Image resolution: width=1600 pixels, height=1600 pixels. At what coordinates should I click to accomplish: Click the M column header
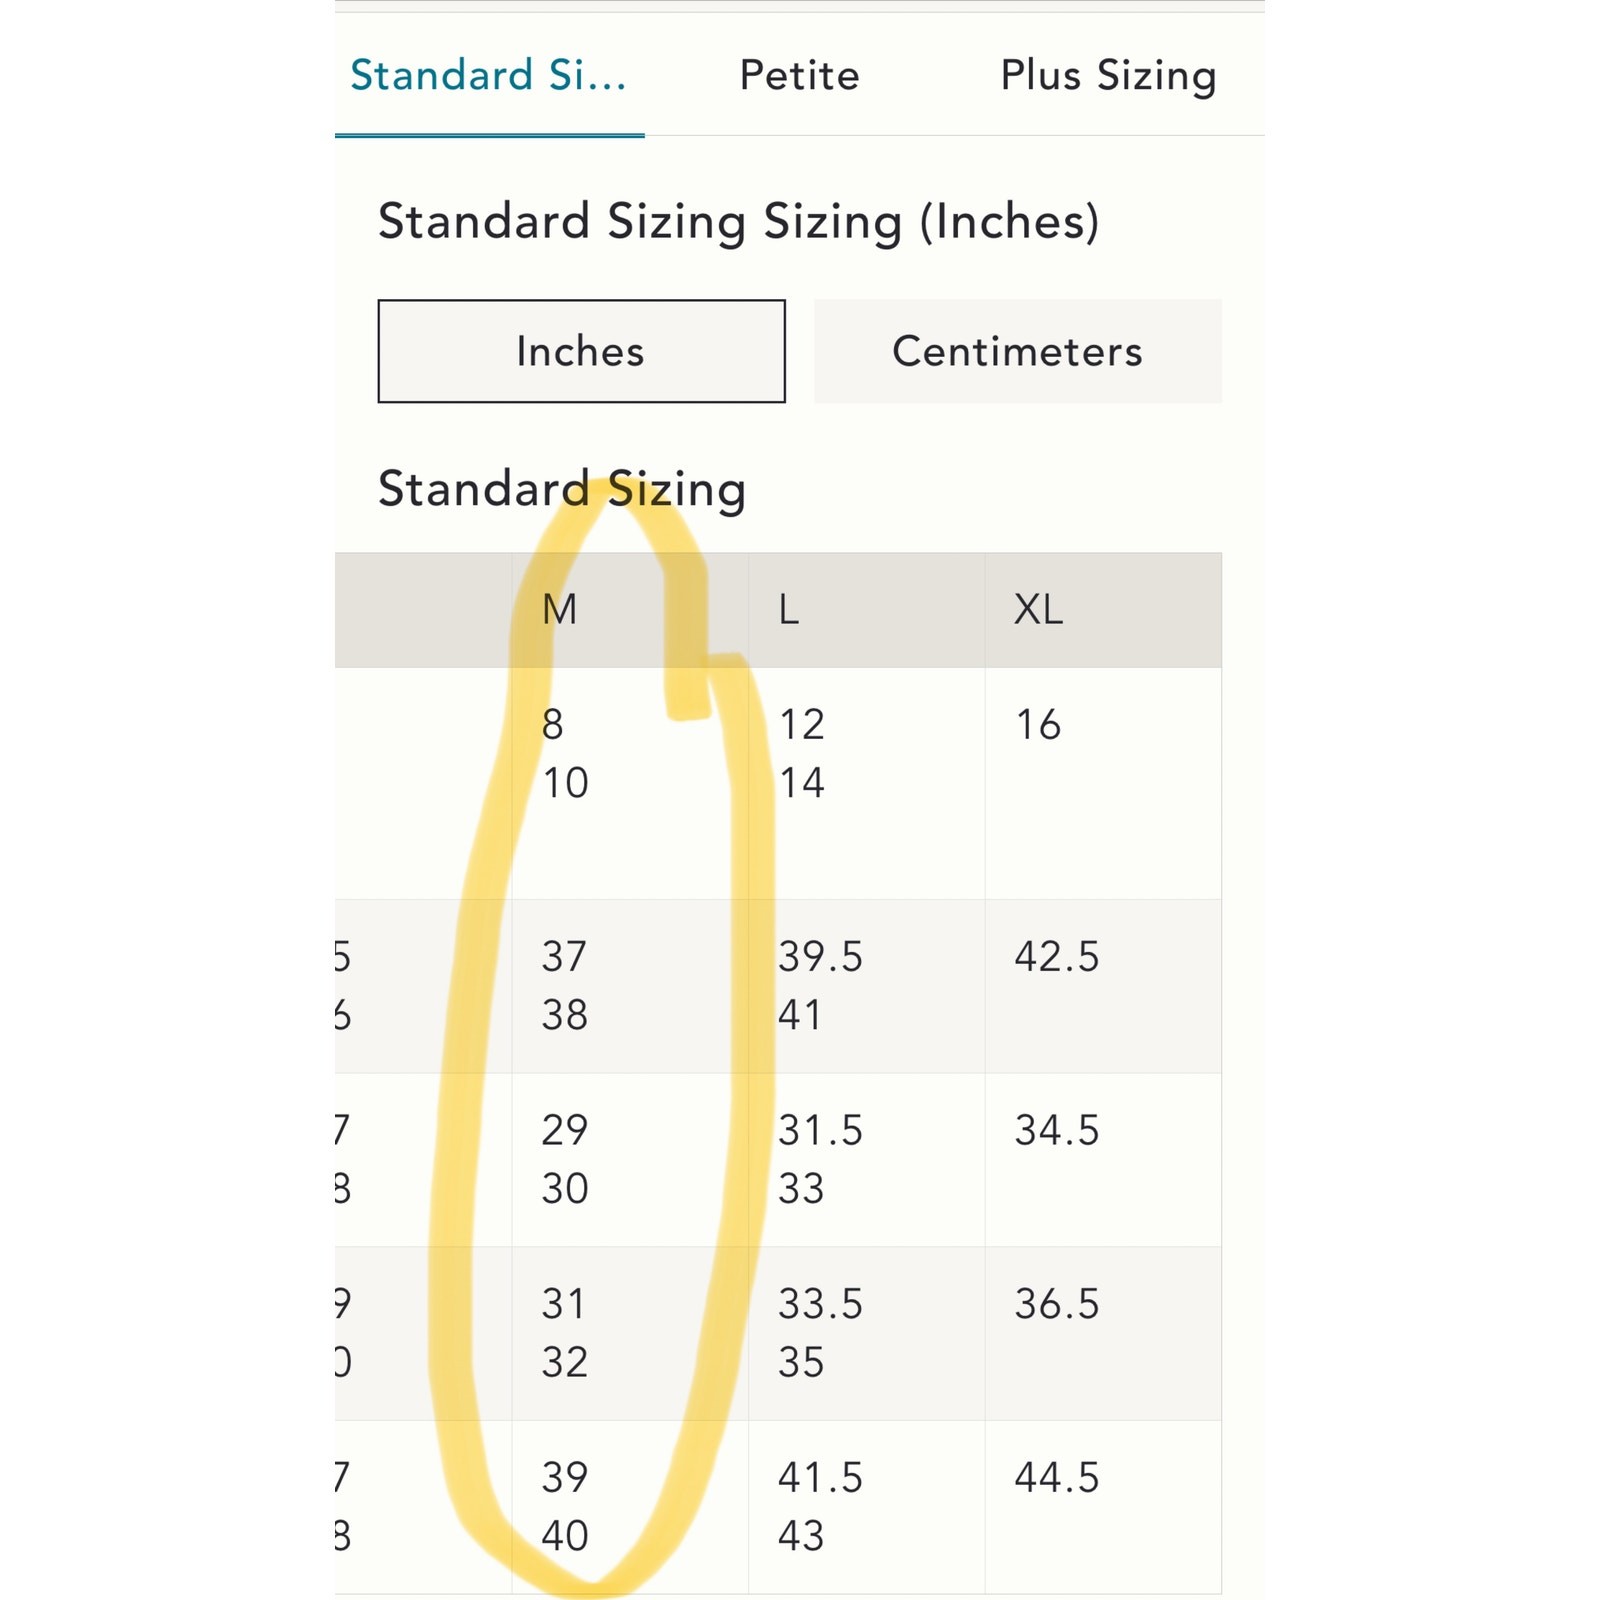[560, 609]
